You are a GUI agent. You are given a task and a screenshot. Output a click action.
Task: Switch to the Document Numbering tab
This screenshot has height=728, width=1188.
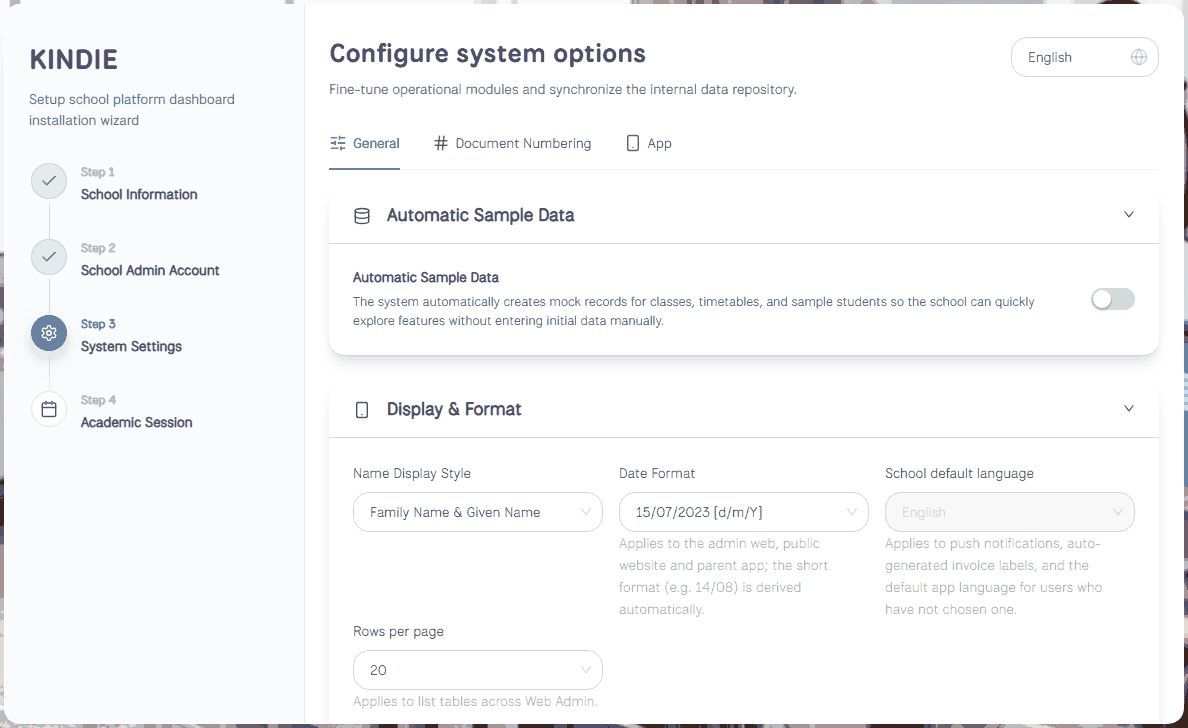pos(512,143)
